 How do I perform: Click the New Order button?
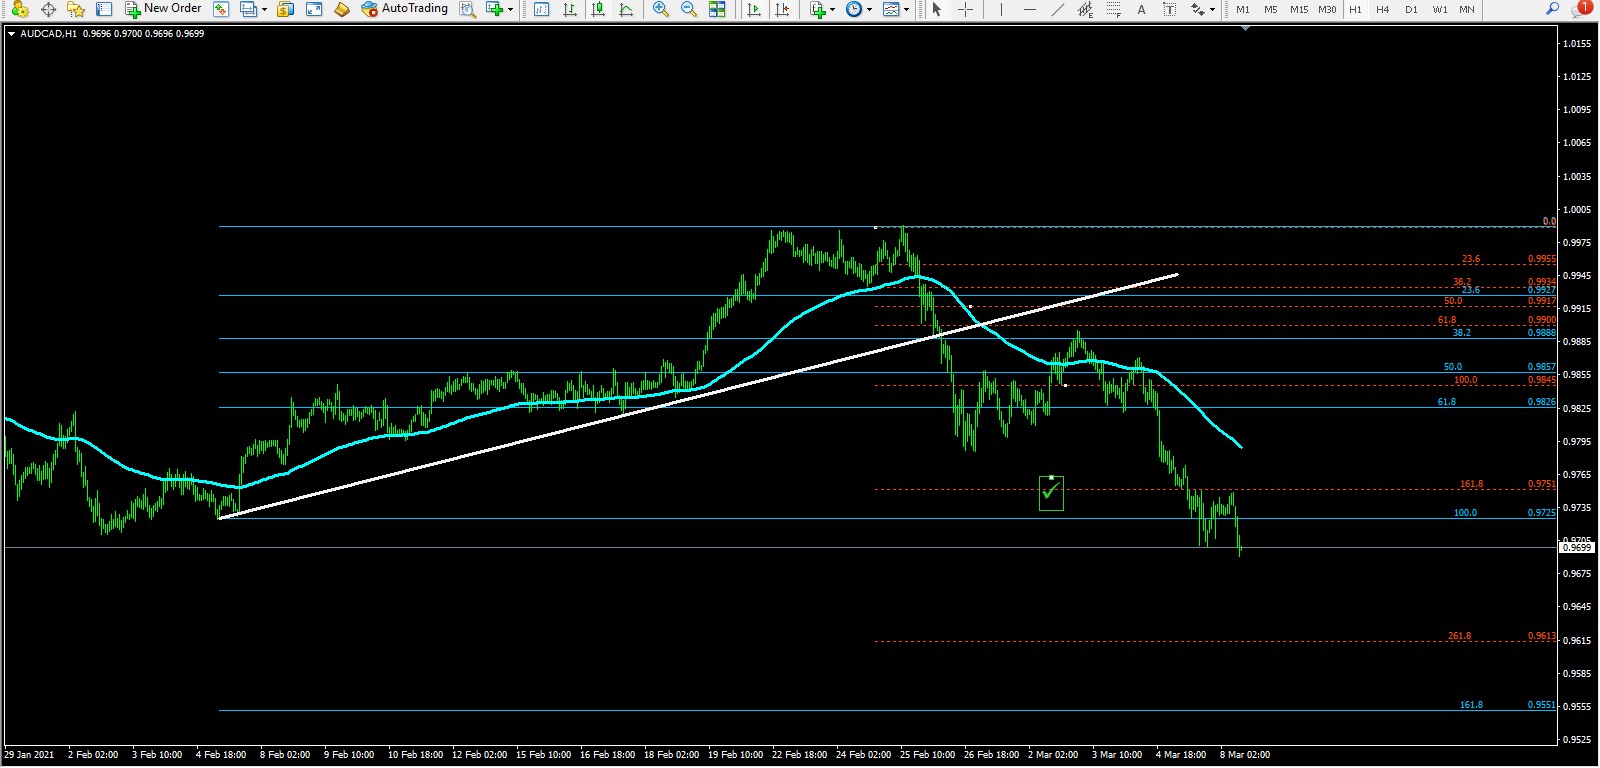[163, 9]
